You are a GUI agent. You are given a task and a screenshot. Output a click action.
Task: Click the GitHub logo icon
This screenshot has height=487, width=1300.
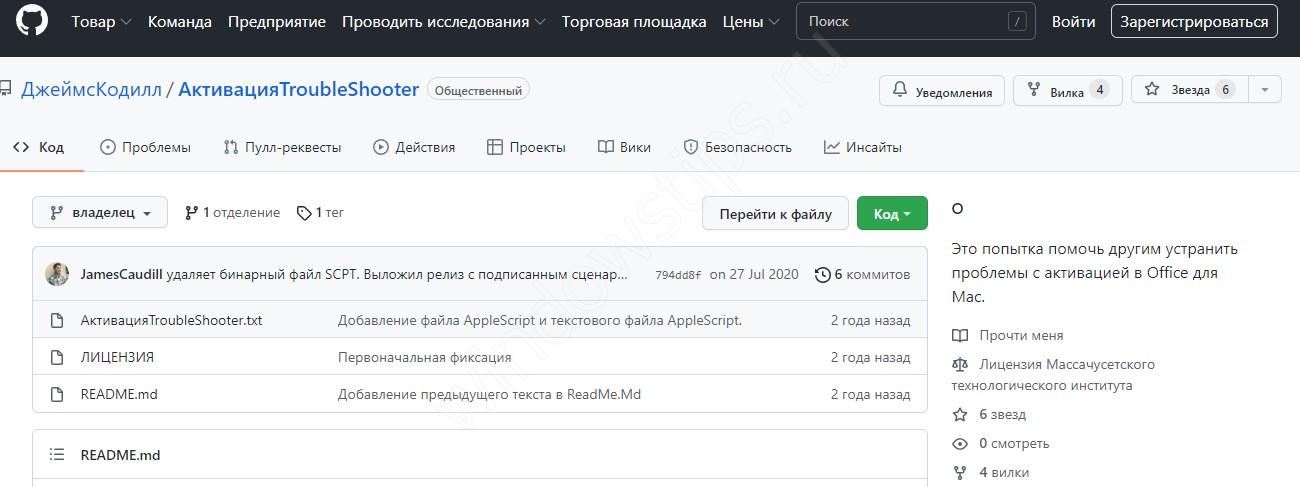click(x=32, y=21)
